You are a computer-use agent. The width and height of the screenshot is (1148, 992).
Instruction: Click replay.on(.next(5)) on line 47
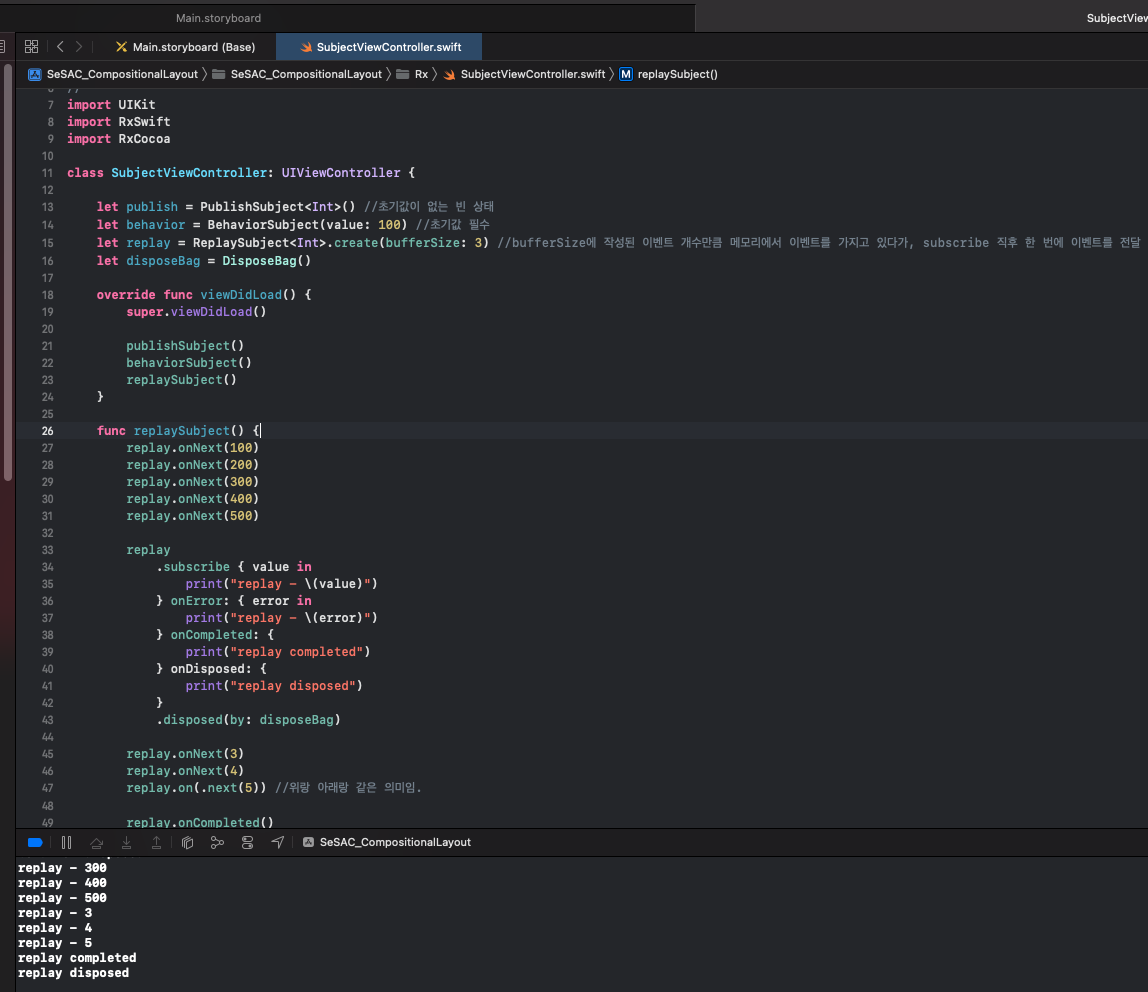click(x=196, y=788)
